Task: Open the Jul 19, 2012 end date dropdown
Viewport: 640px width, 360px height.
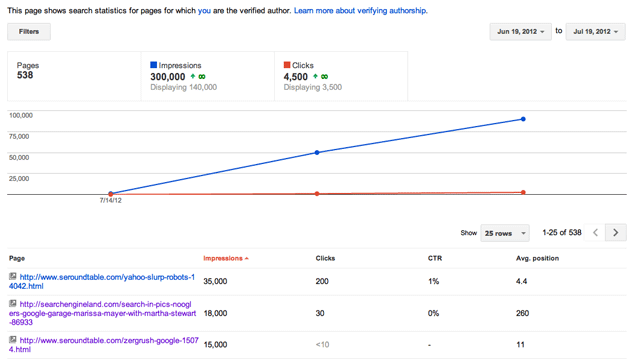Action: pyautogui.click(x=596, y=31)
